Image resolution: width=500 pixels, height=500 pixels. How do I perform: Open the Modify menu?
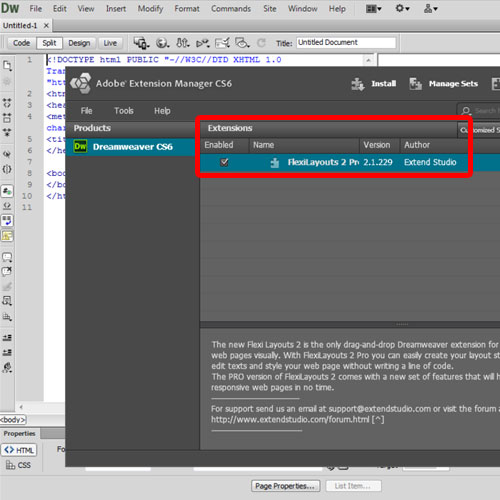point(150,9)
